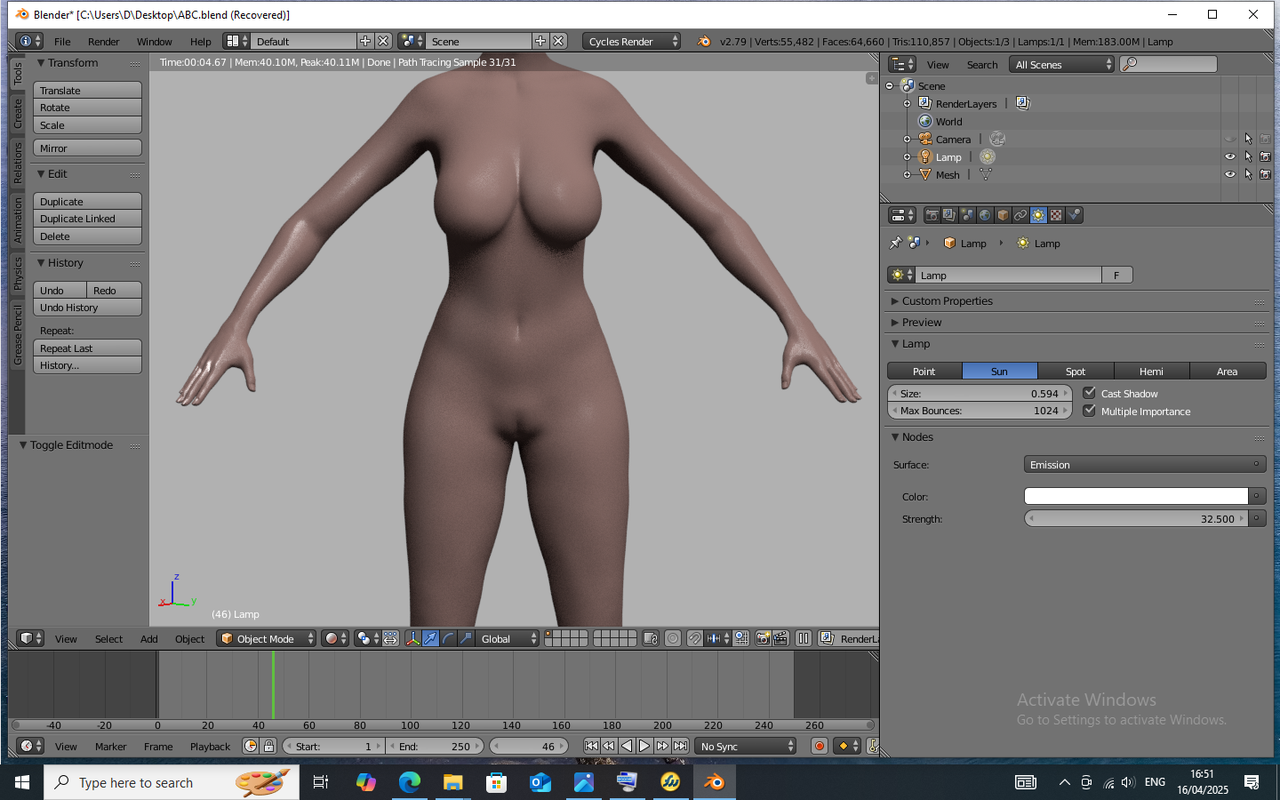Hide the Mesh with its eye icon
This screenshot has width=1280, height=800.
[1230, 175]
